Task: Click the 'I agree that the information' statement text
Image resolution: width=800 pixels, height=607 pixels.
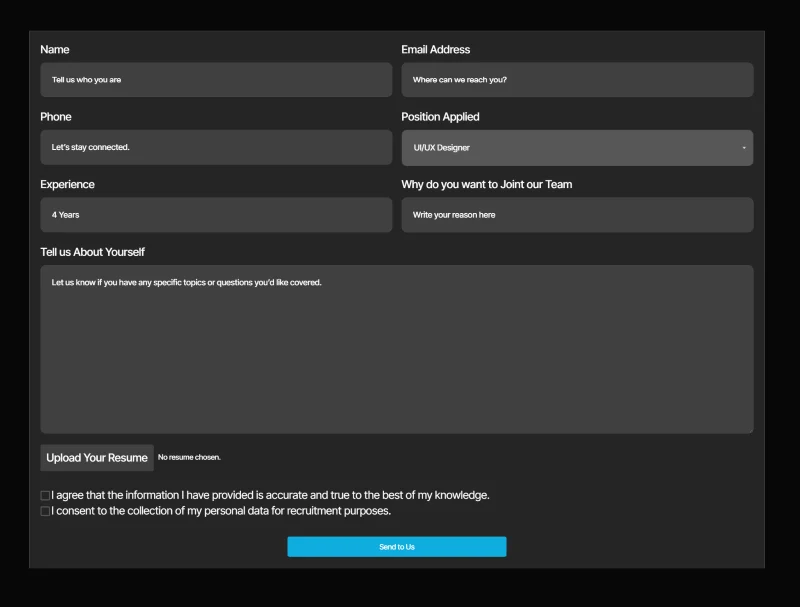Action: [270, 495]
